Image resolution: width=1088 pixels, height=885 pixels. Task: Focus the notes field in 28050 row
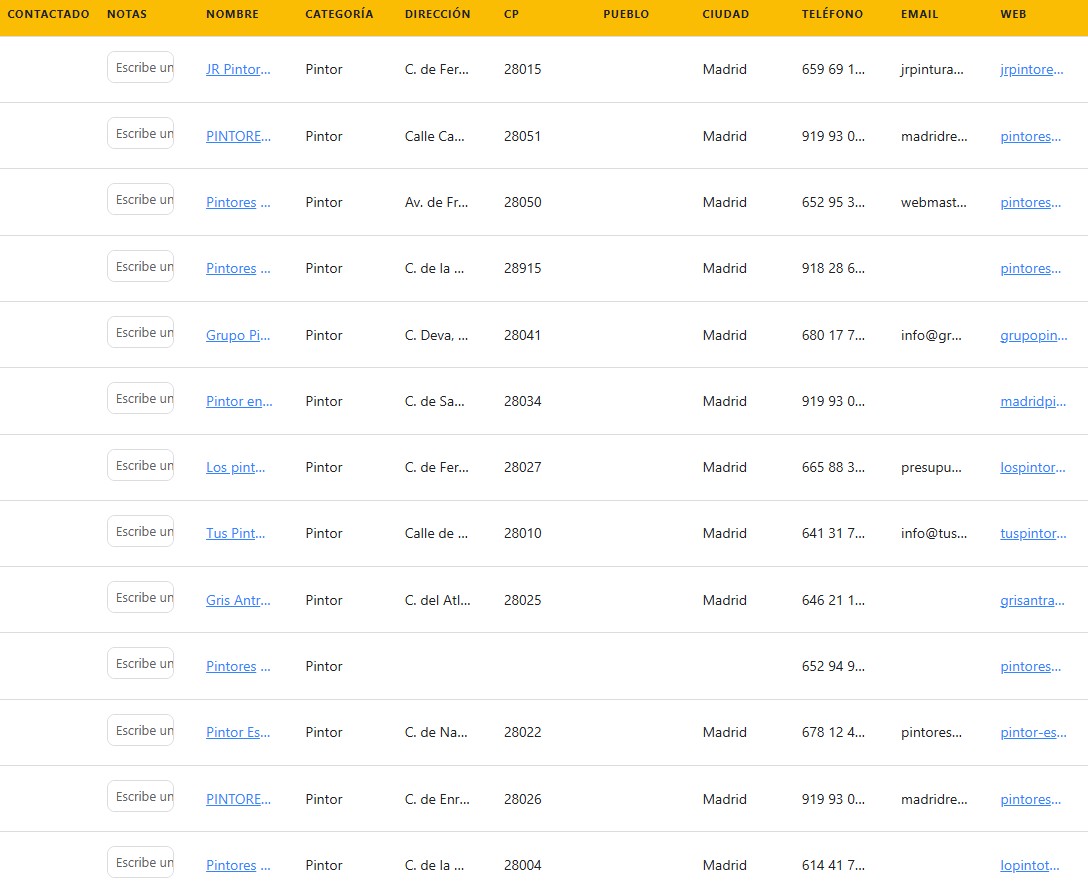(x=140, y=199)
